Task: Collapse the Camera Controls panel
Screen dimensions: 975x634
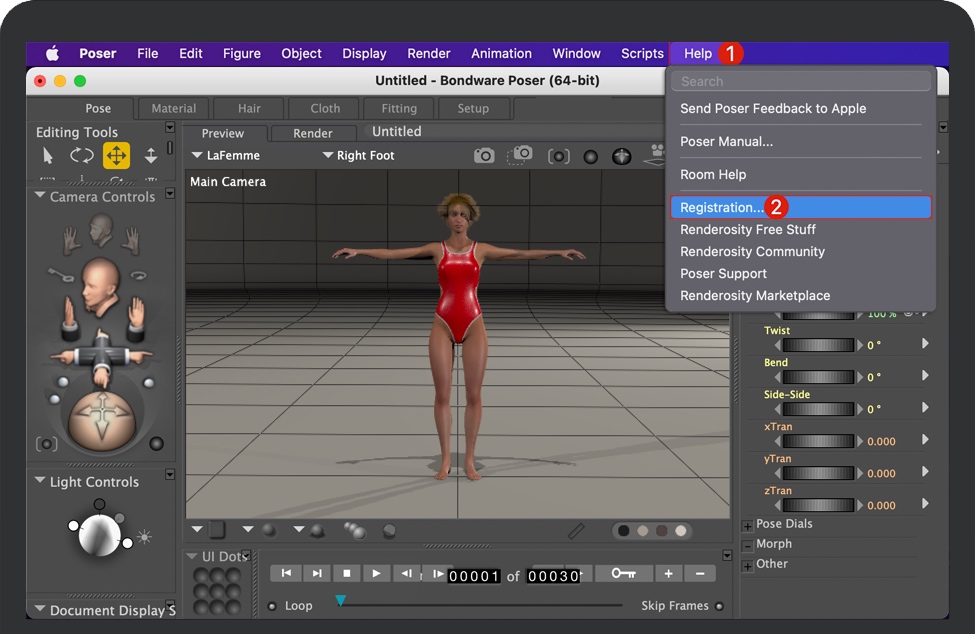Action: [x=40, y=195]
